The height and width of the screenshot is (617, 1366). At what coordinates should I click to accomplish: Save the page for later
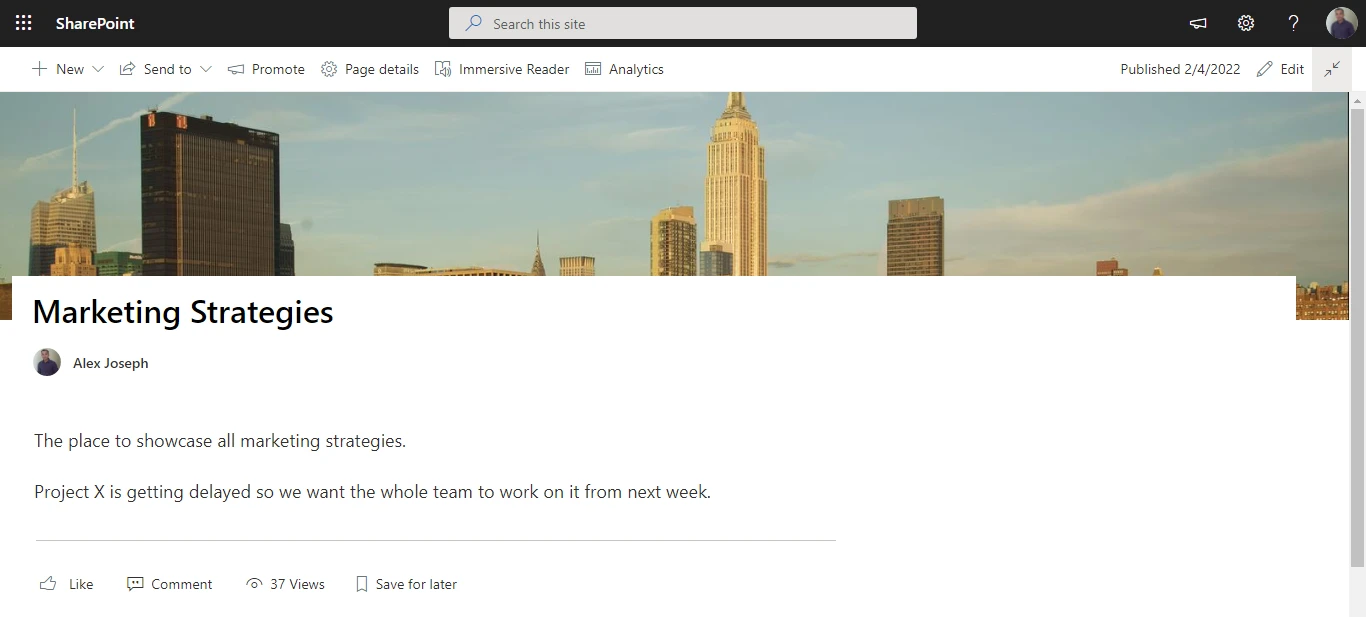coord(406,584)
